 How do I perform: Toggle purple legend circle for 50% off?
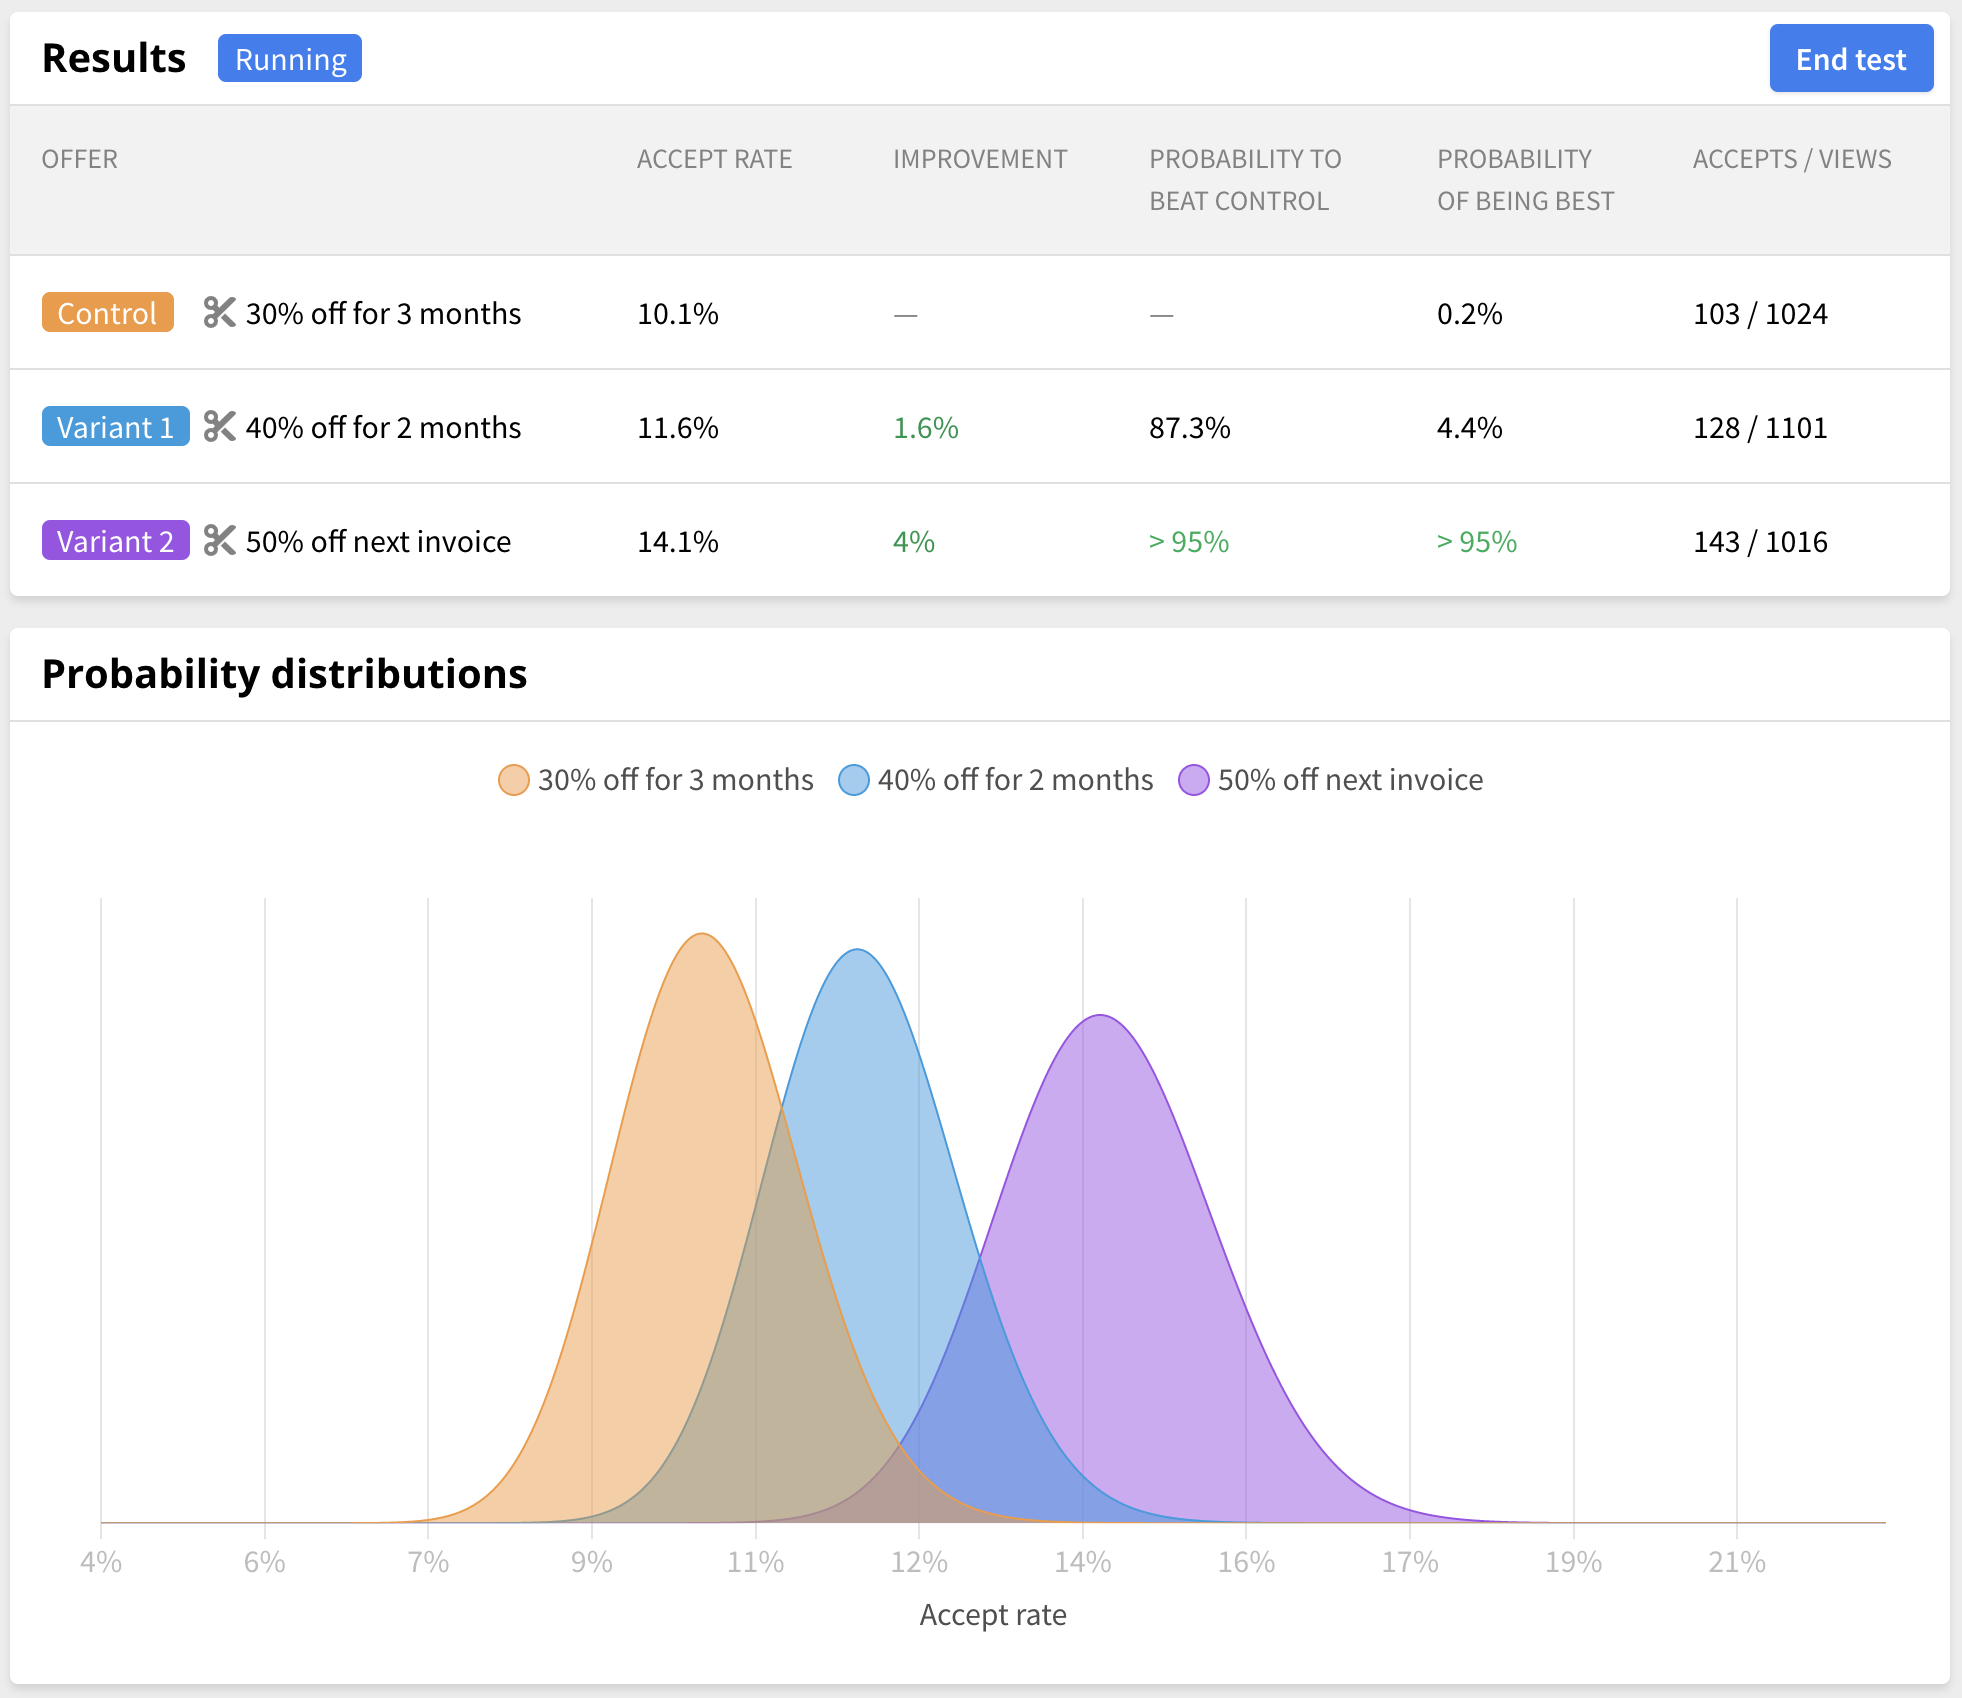pos(1193,780)
